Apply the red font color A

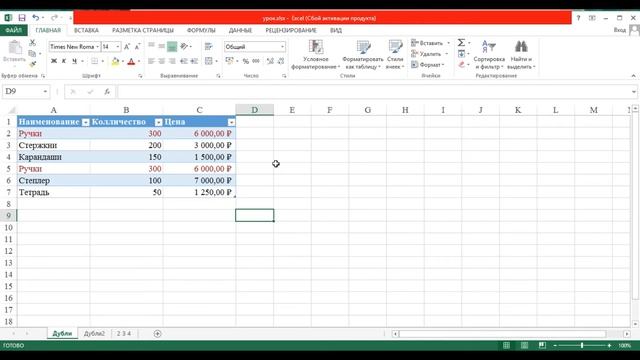(x=131, y=61)
